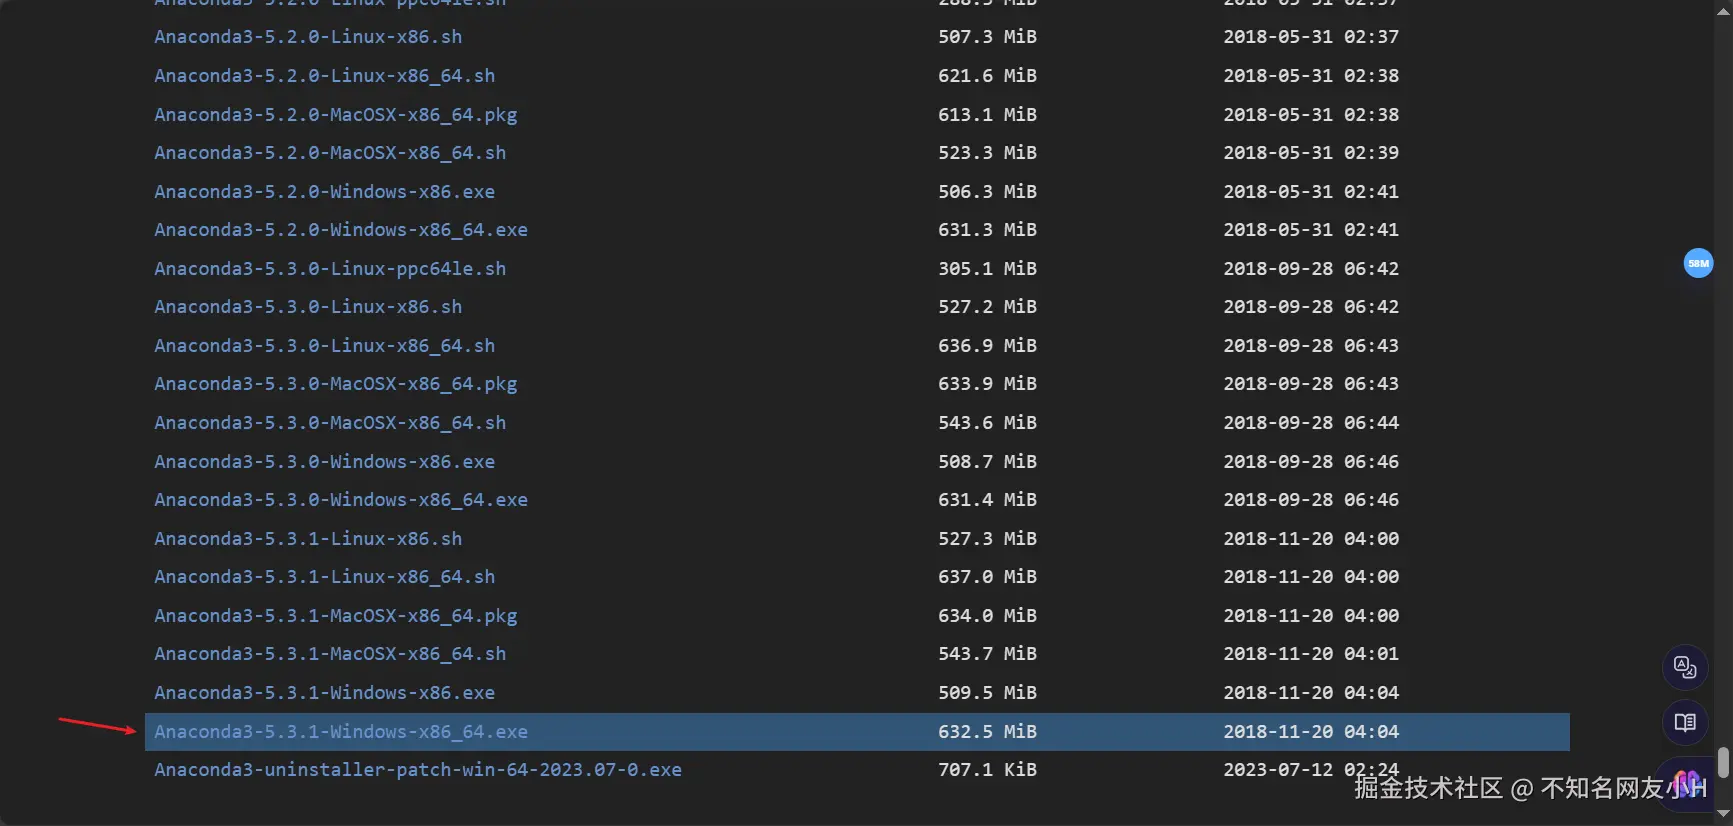
Task: Select the 631.3 MiB size cell
Action: 987,230
